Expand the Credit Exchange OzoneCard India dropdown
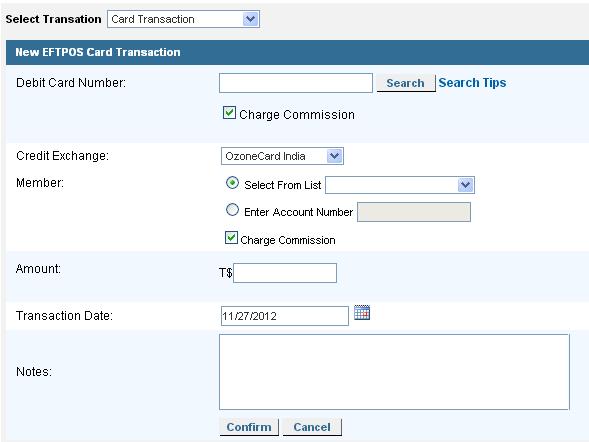Viewport: 589px width, 442px height. click(282, 156)
